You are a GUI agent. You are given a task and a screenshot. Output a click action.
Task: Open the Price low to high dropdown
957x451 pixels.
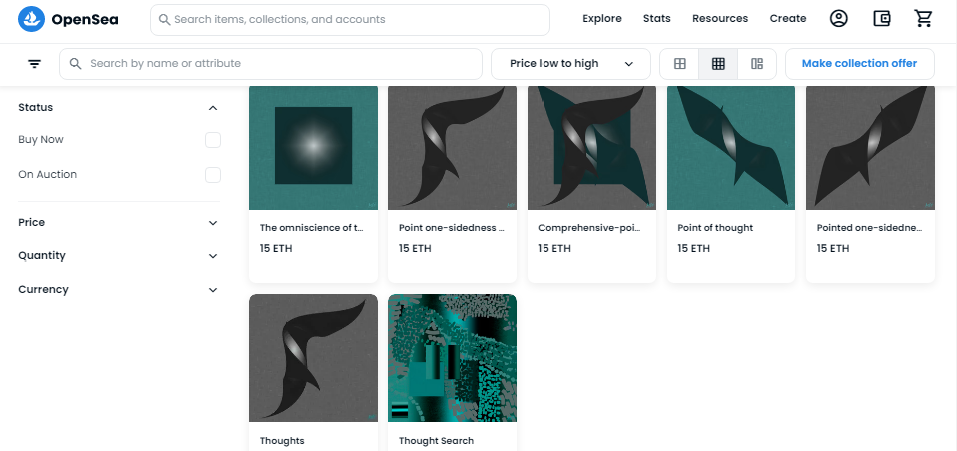(x=571, y=63)
